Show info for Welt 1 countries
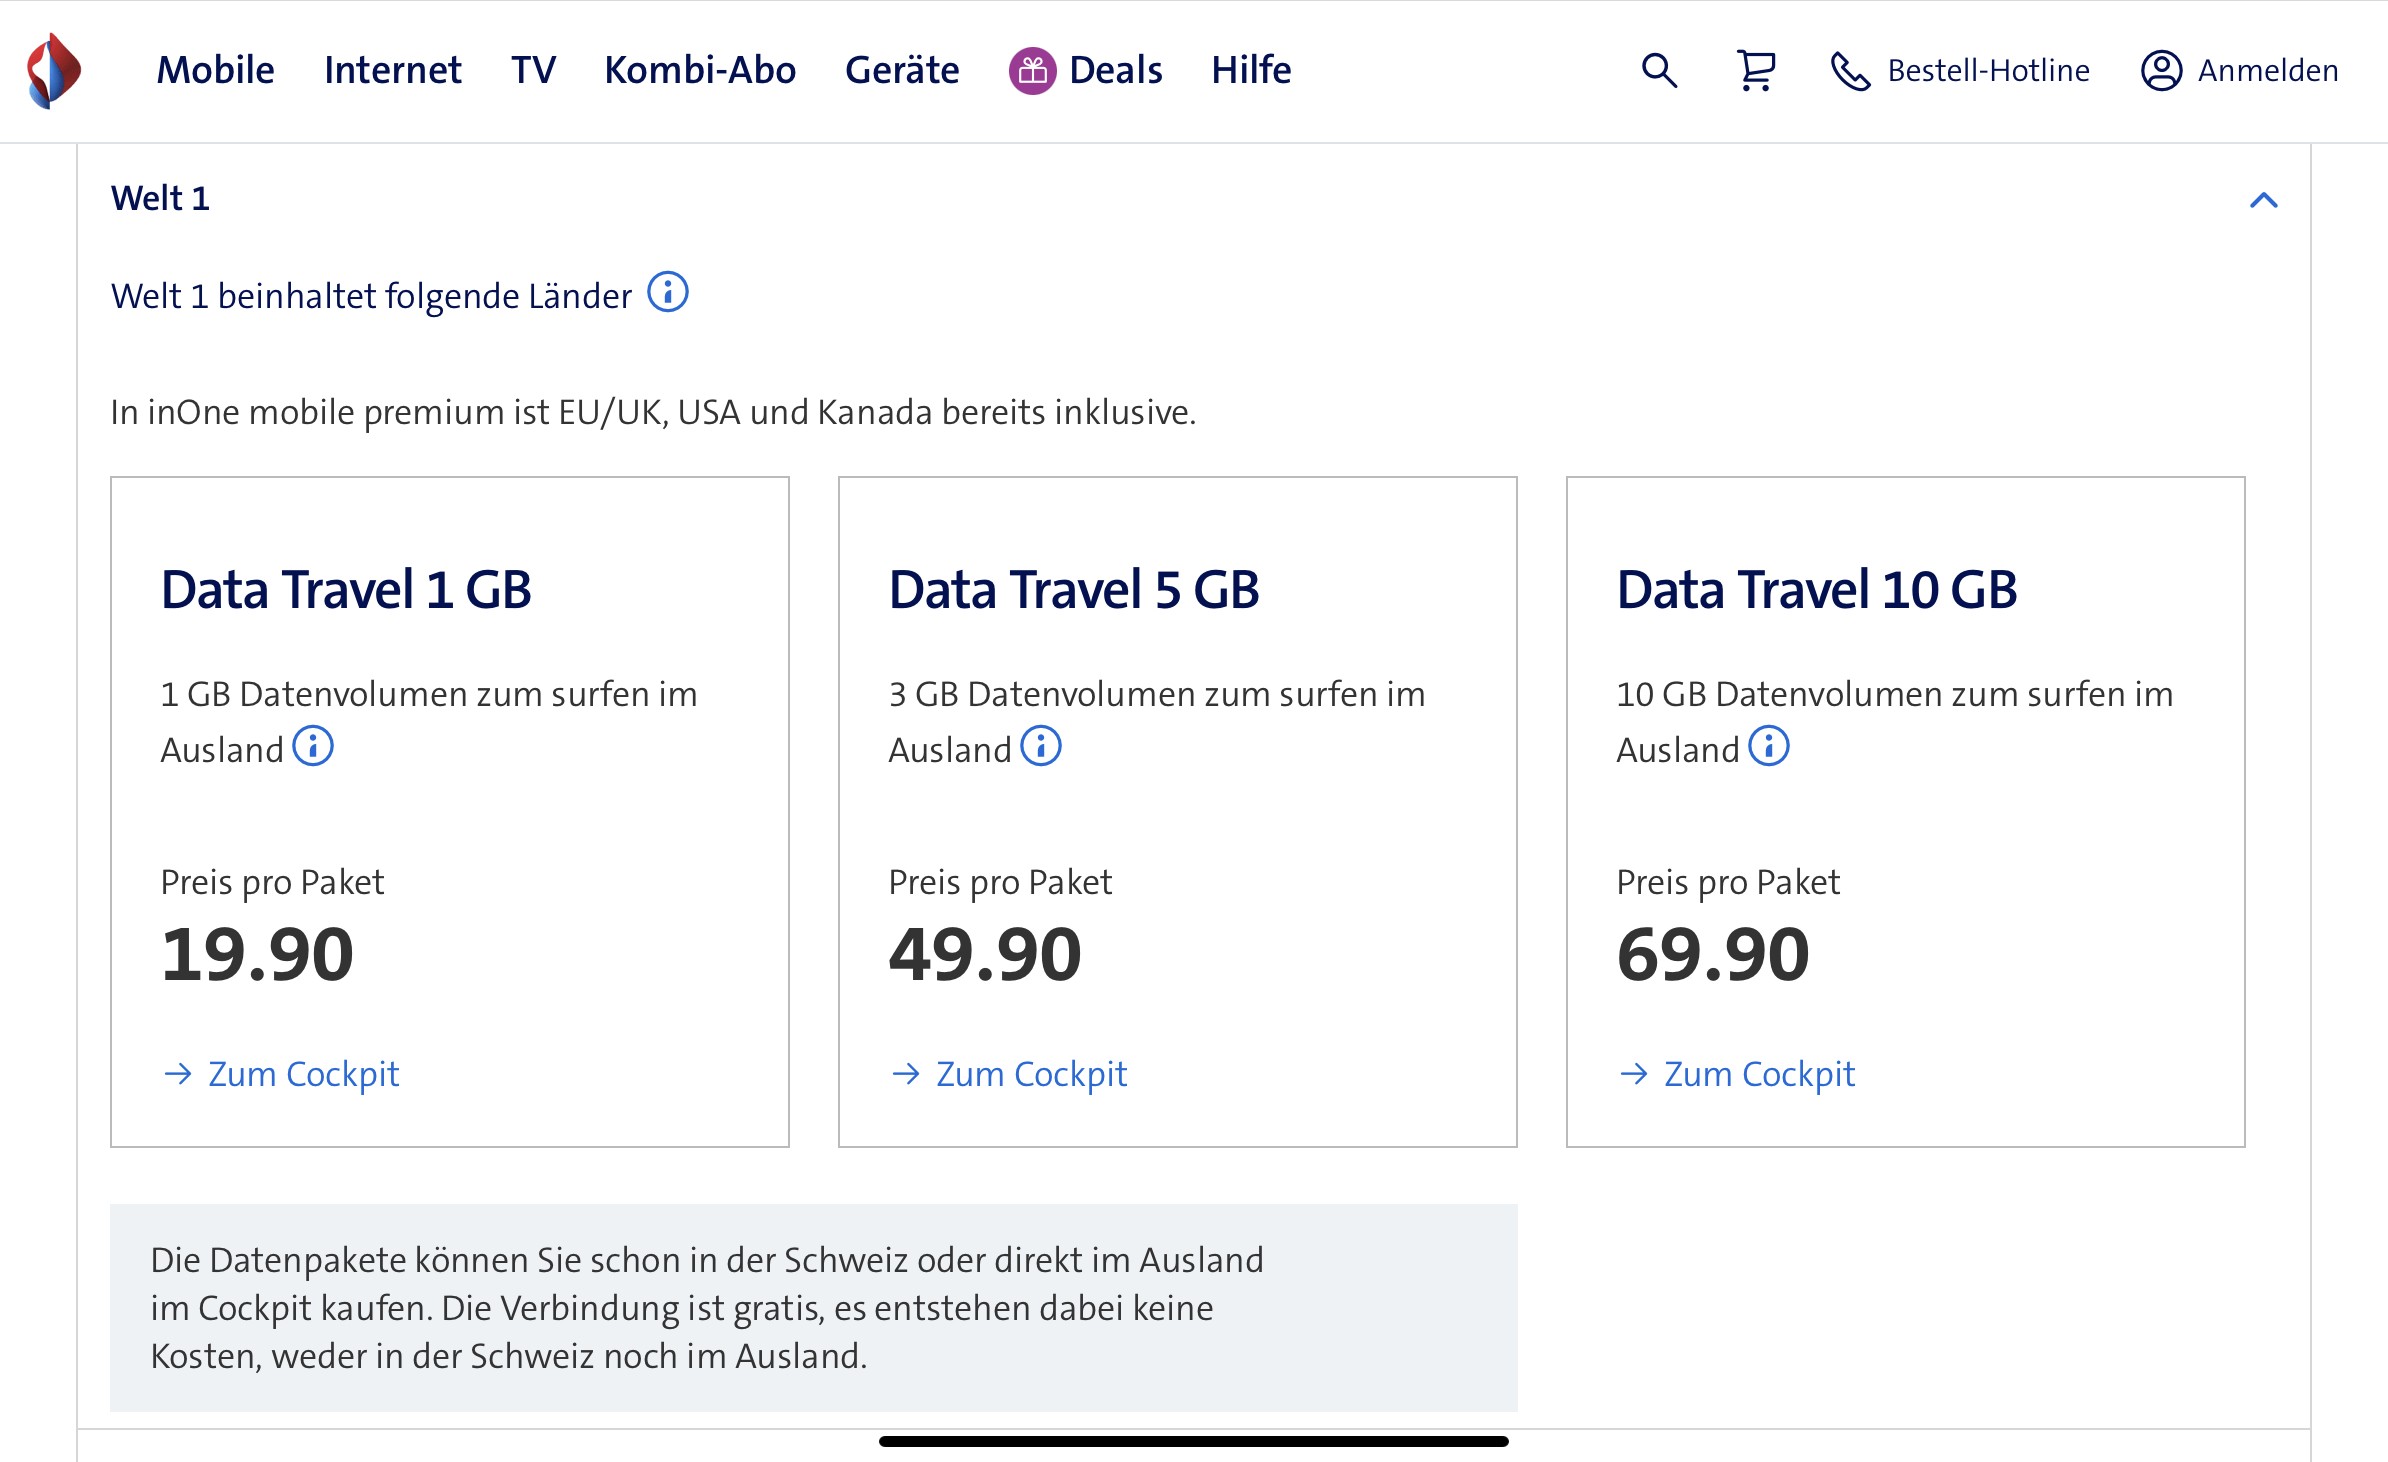This screenshot has height=1462, width=2388. coord(668,293)
